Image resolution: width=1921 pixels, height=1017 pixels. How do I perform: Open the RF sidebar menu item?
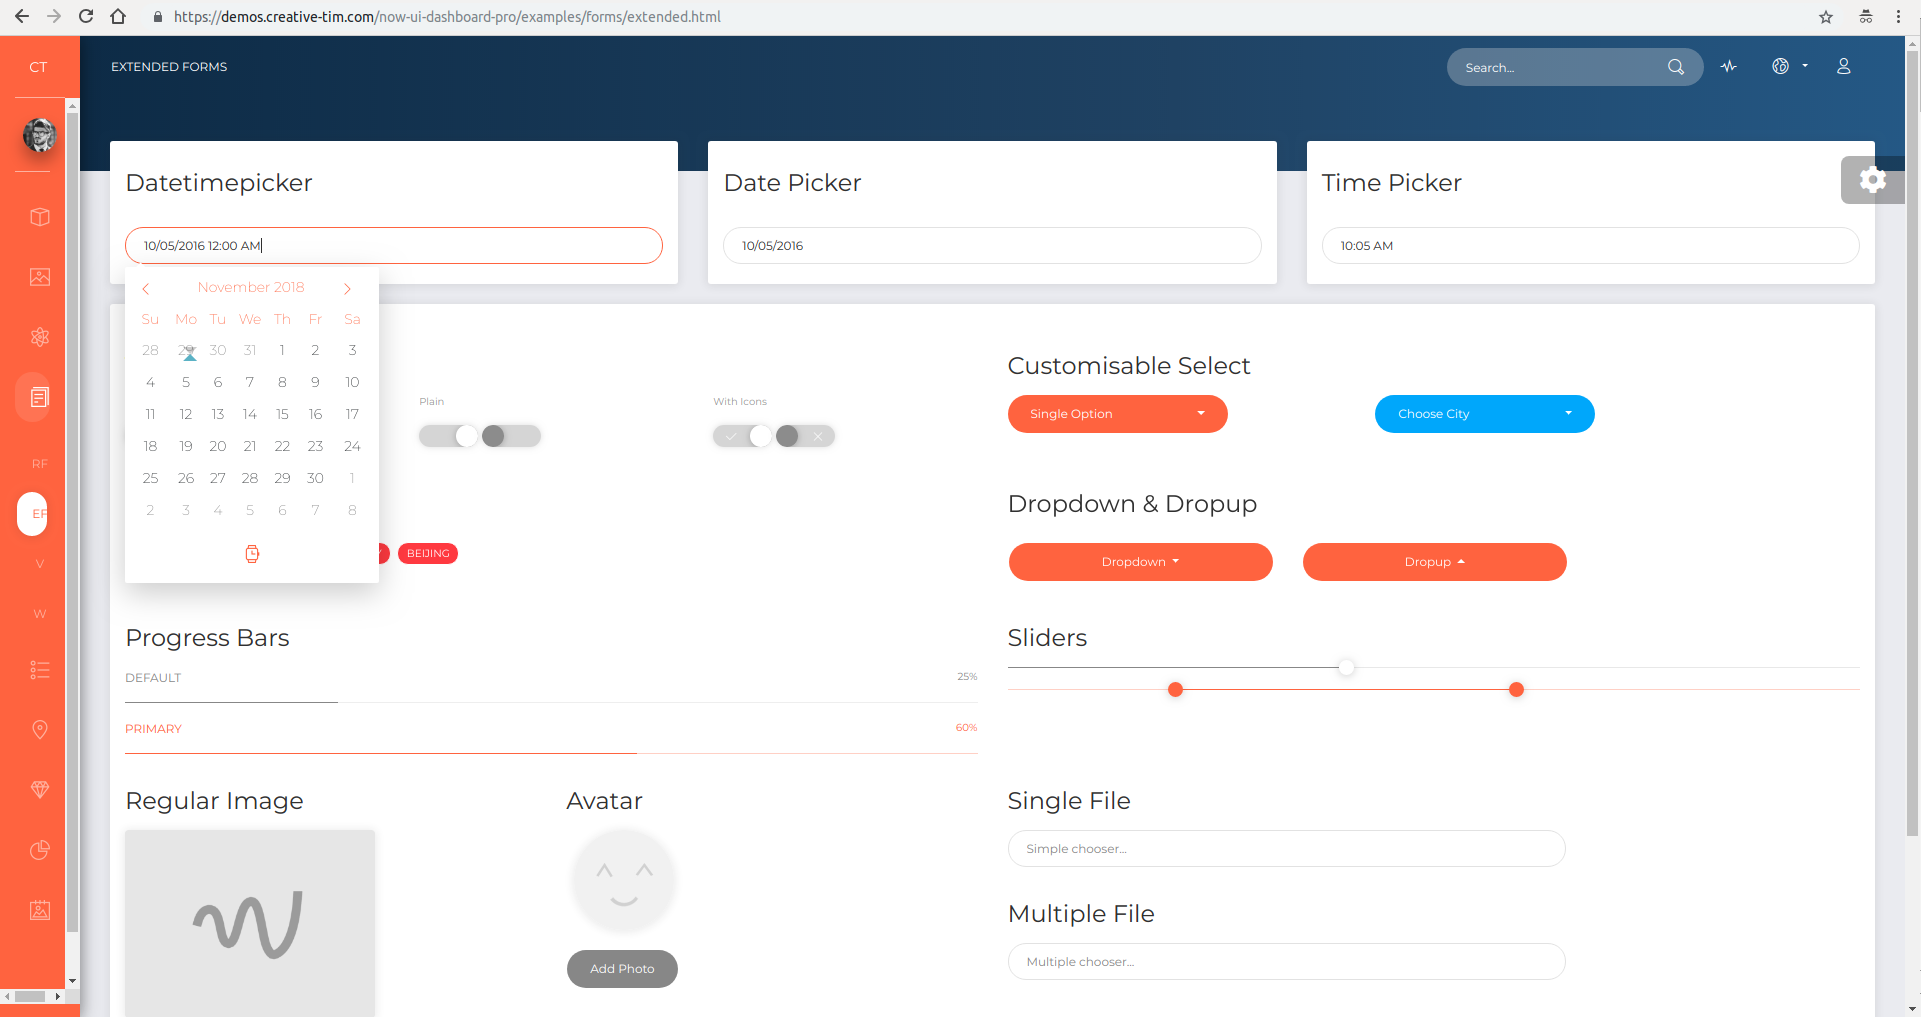40,464
